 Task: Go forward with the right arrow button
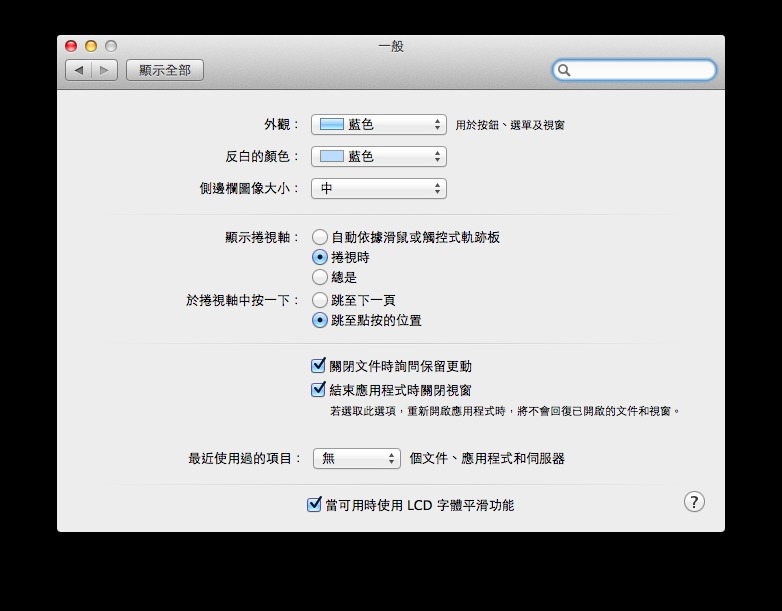(104, 70)
